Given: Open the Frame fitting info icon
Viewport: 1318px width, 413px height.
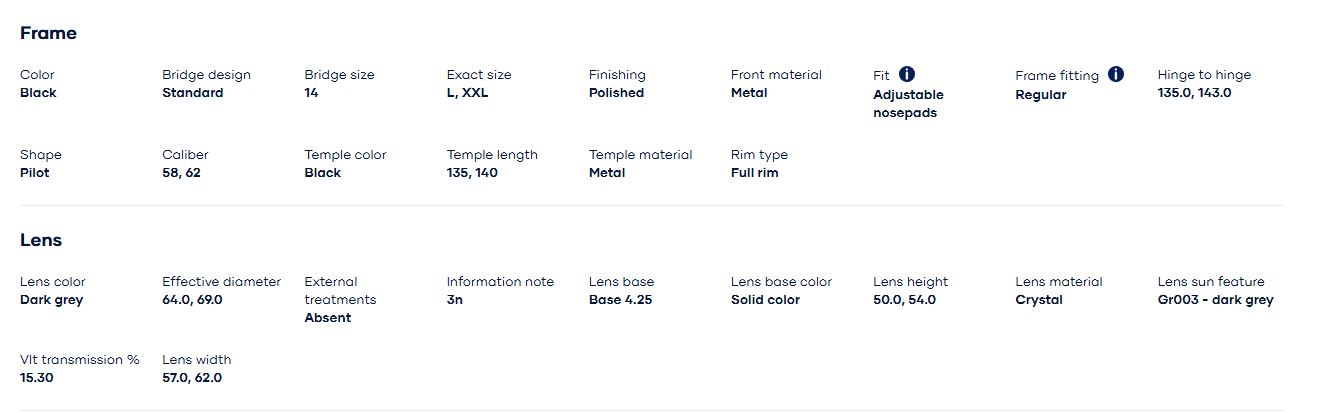Looking at the screenshot, I should (x=1116, y=74).
